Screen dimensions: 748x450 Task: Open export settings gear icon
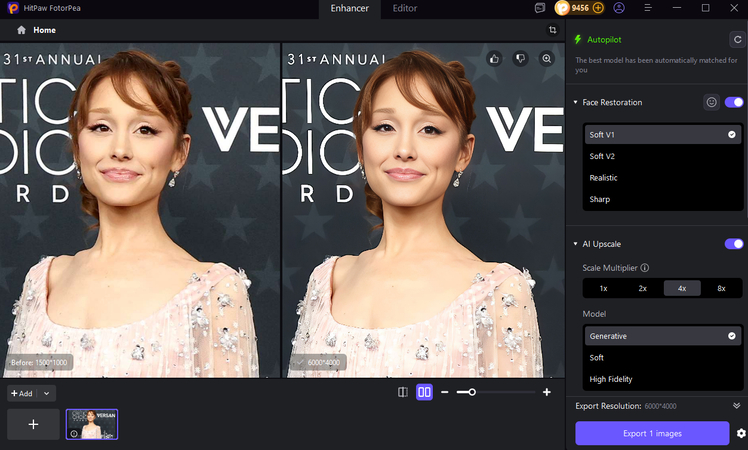[741, 433]
